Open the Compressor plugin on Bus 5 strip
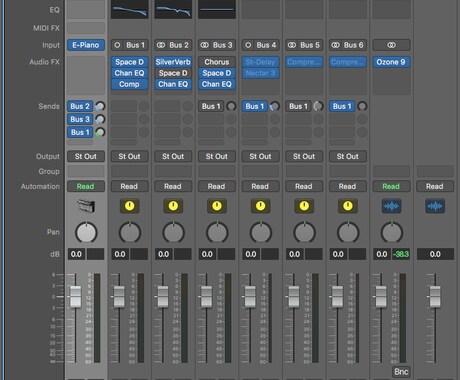Viewport: 460px width, 380px height. click(x=304, y=62)
